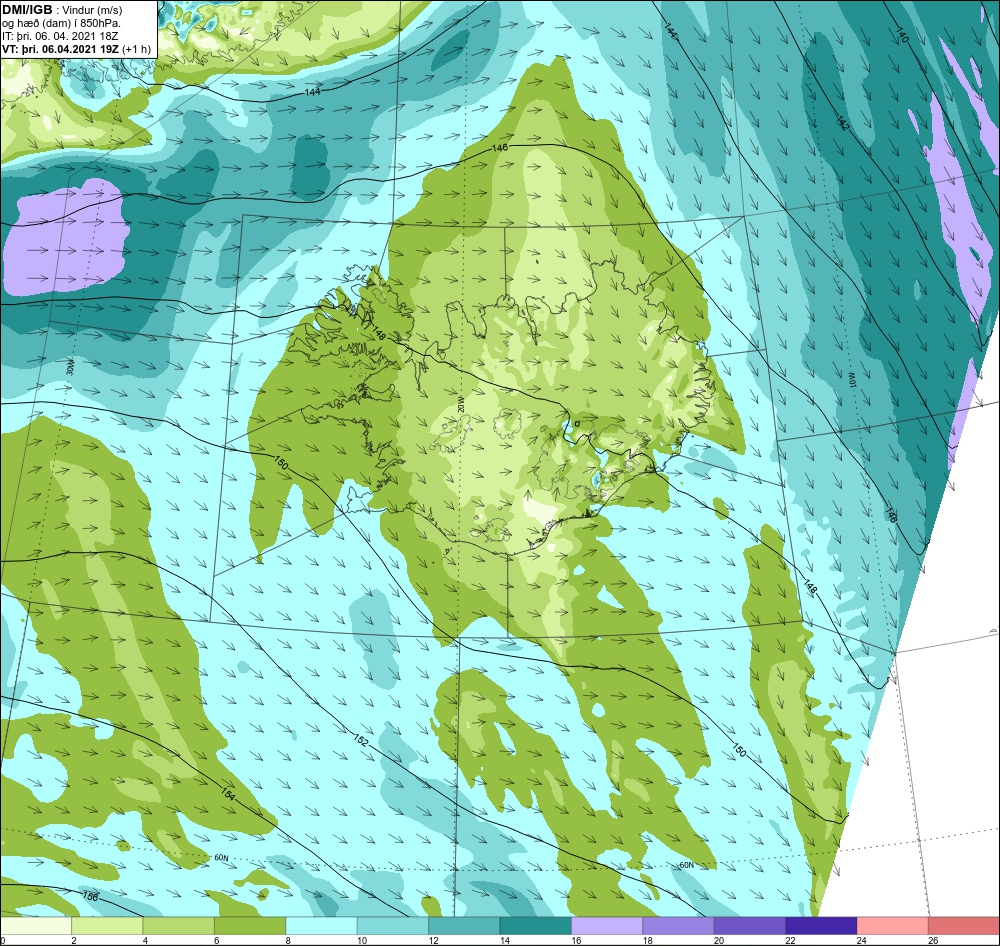This screenshot has width=1000, height=946.
Task: Click the legend tick label '8'
Action: point(288,940)
